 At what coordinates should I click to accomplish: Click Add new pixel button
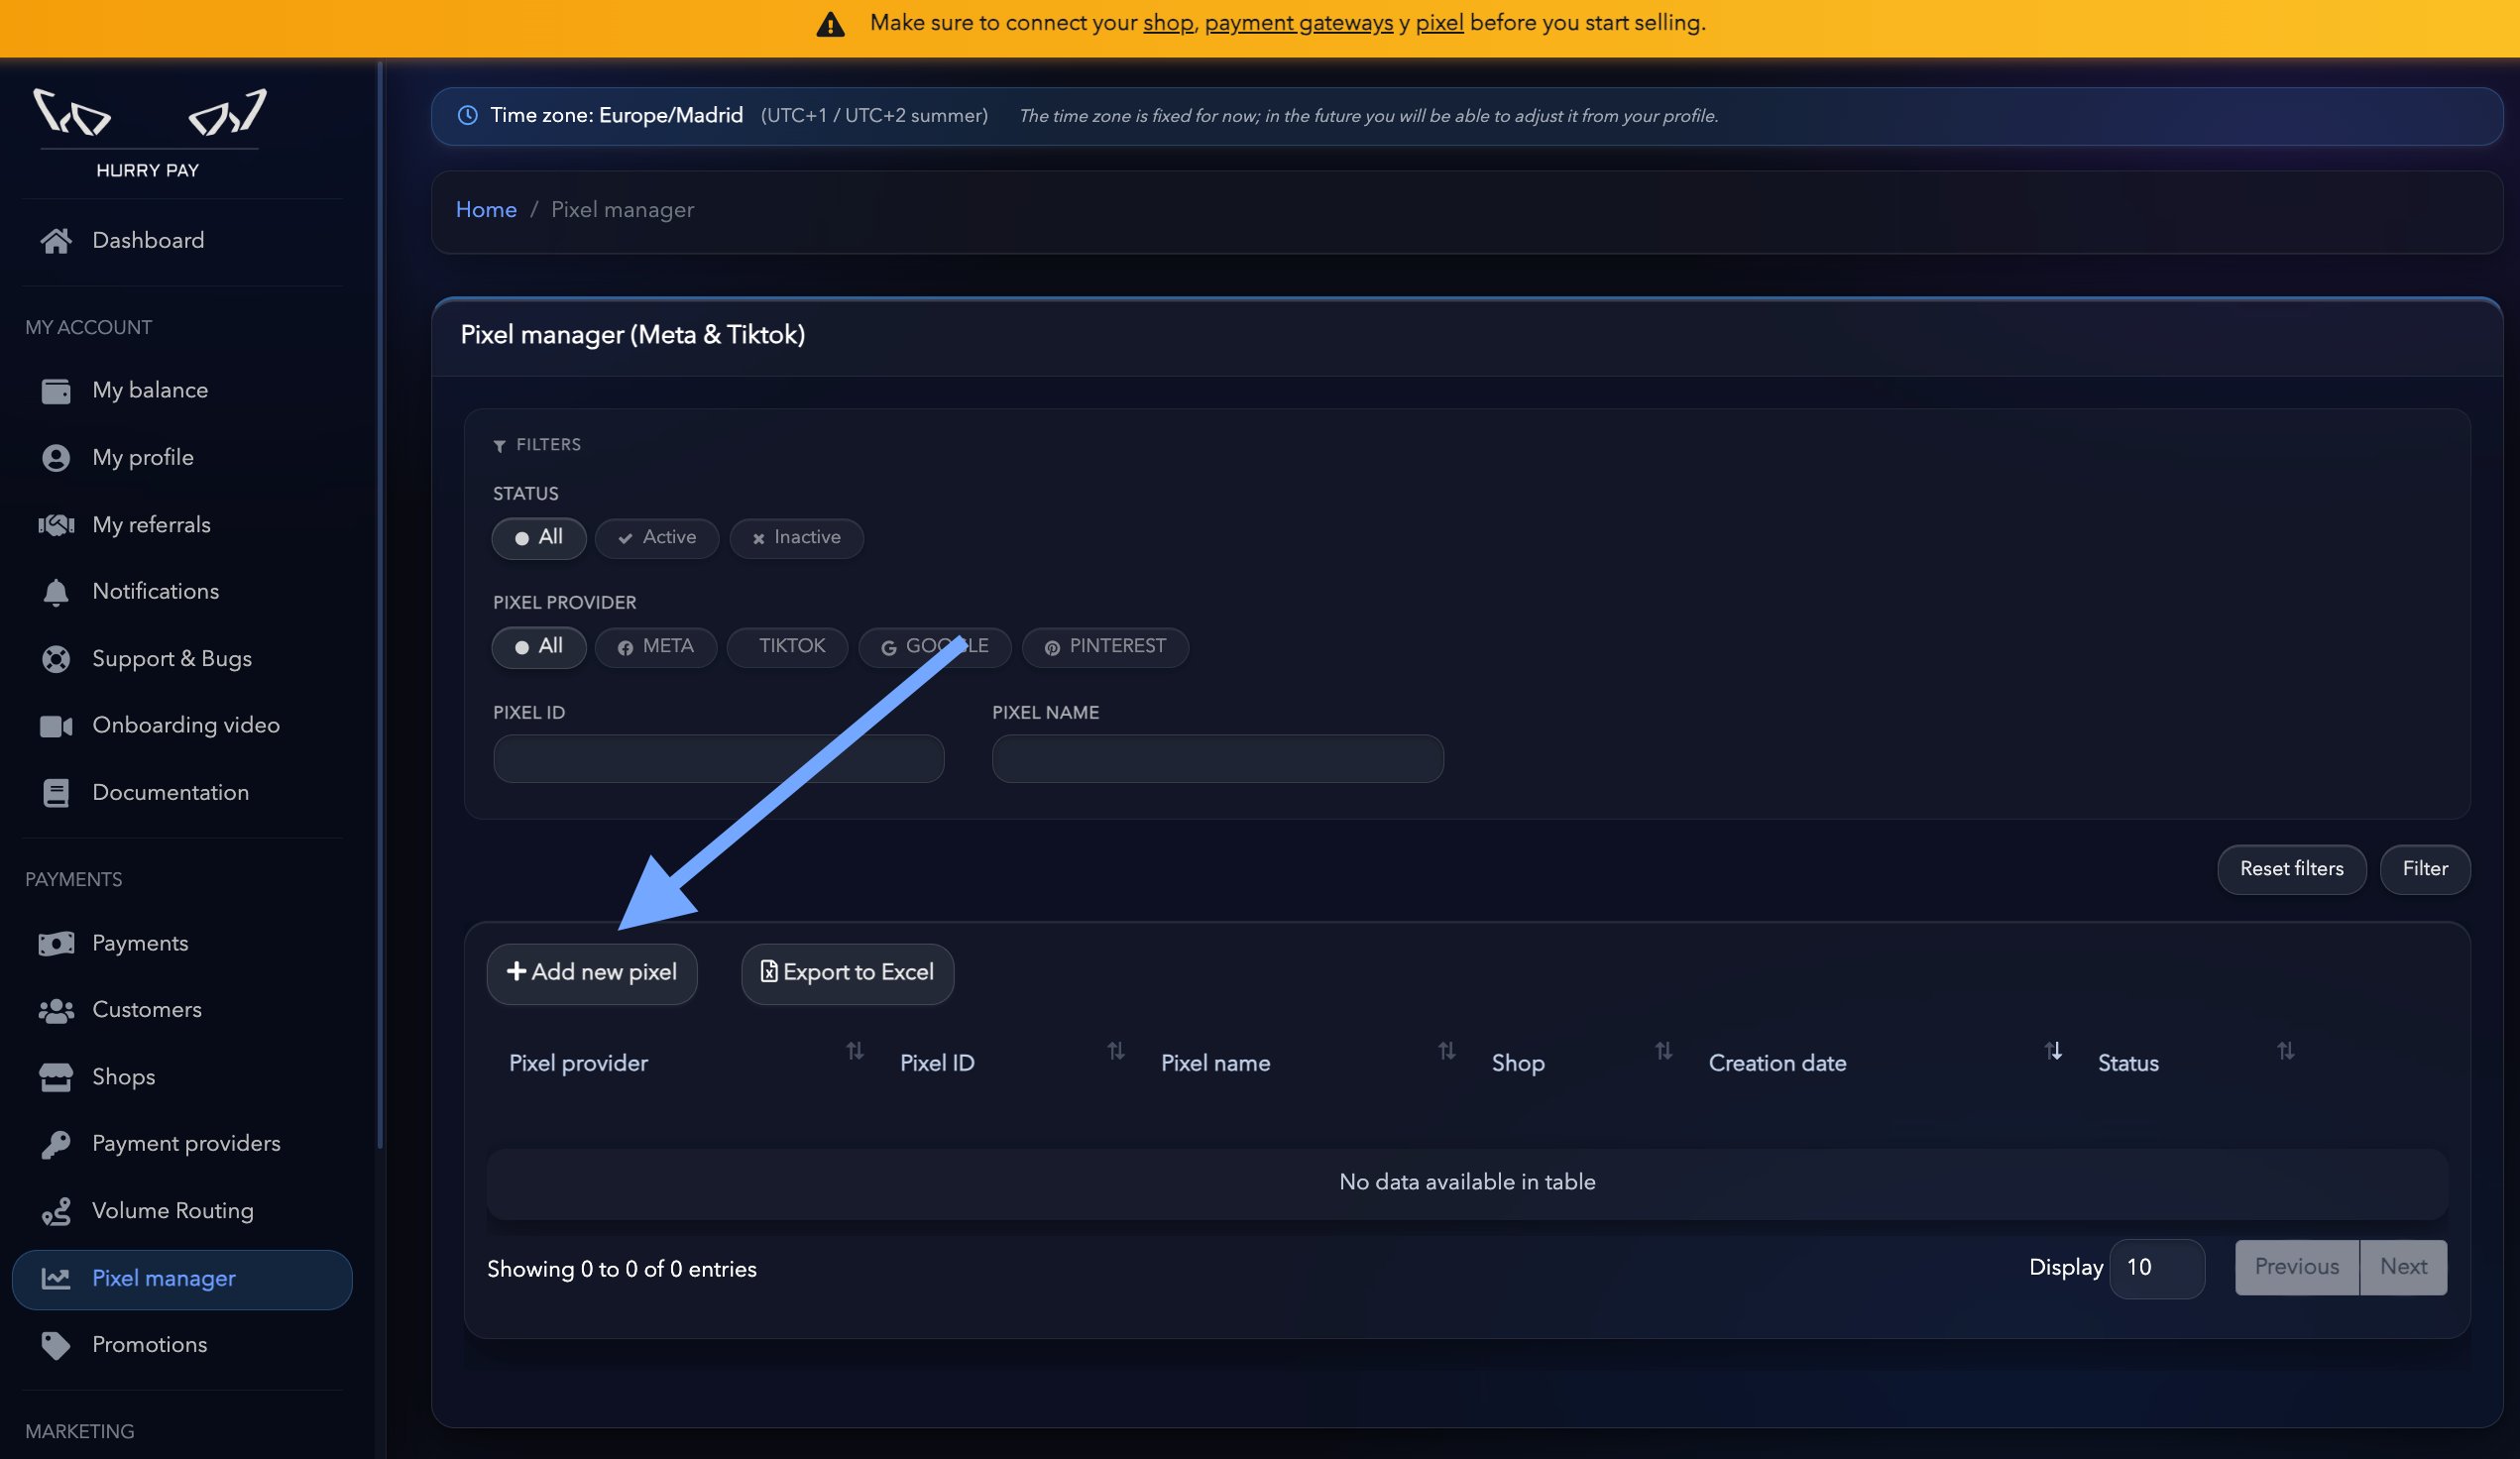point(592,974)
